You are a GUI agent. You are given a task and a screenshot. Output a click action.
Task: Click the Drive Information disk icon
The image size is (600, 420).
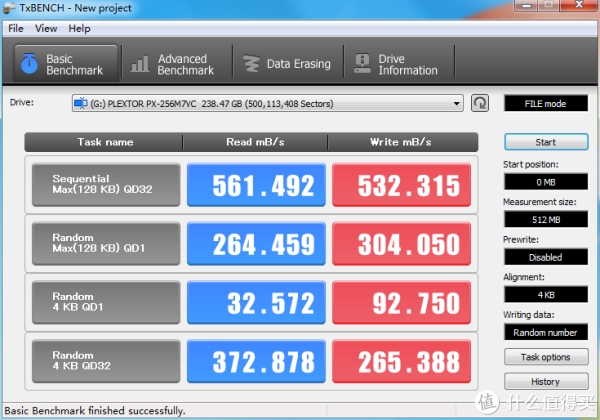click(362, 63)
